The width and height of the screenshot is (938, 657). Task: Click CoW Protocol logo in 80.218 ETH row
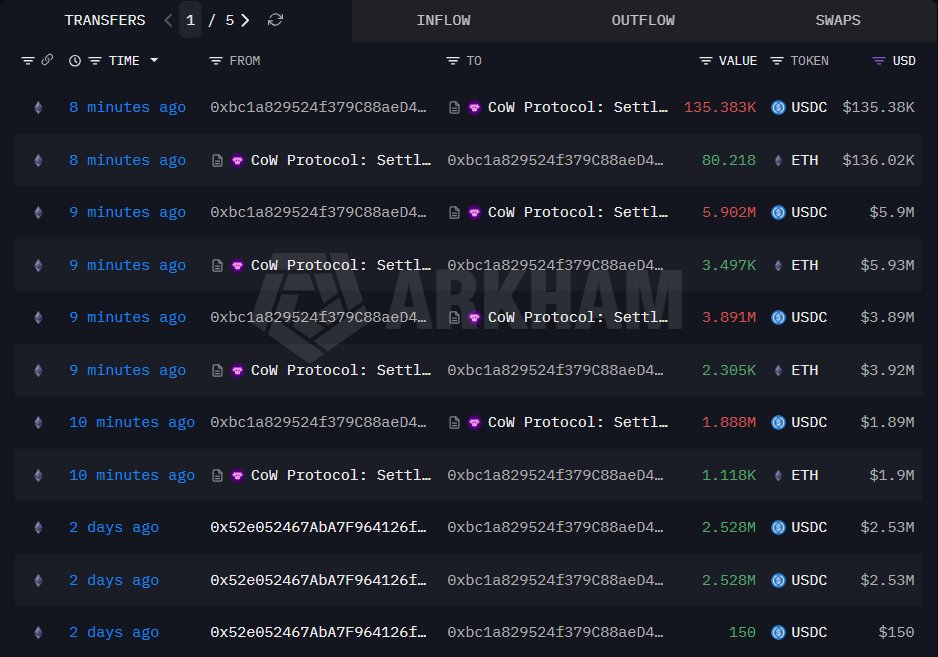pos(237,160)
